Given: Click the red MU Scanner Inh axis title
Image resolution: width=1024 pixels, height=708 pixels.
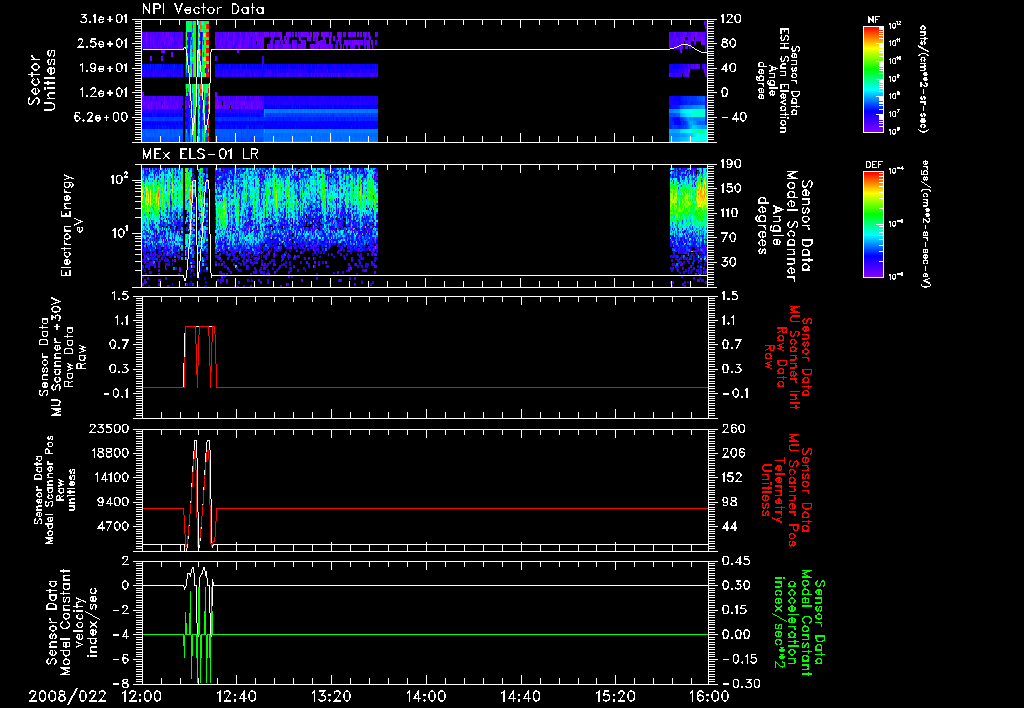Looking at the screenshot, I should coord(788,357).
